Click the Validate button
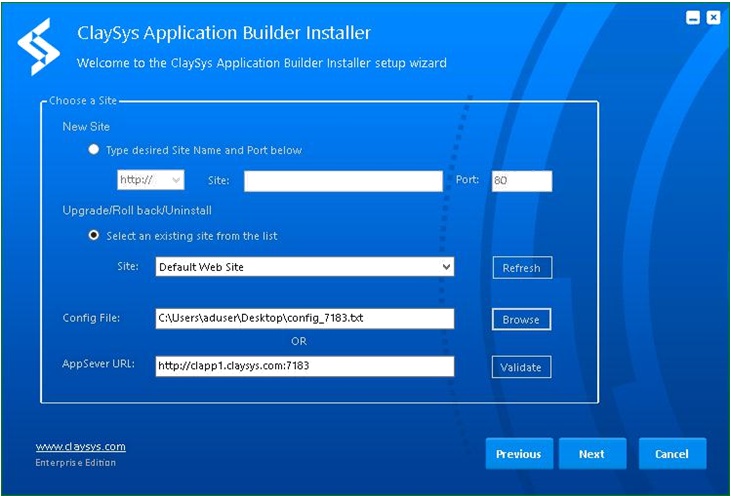 point(521,367)
